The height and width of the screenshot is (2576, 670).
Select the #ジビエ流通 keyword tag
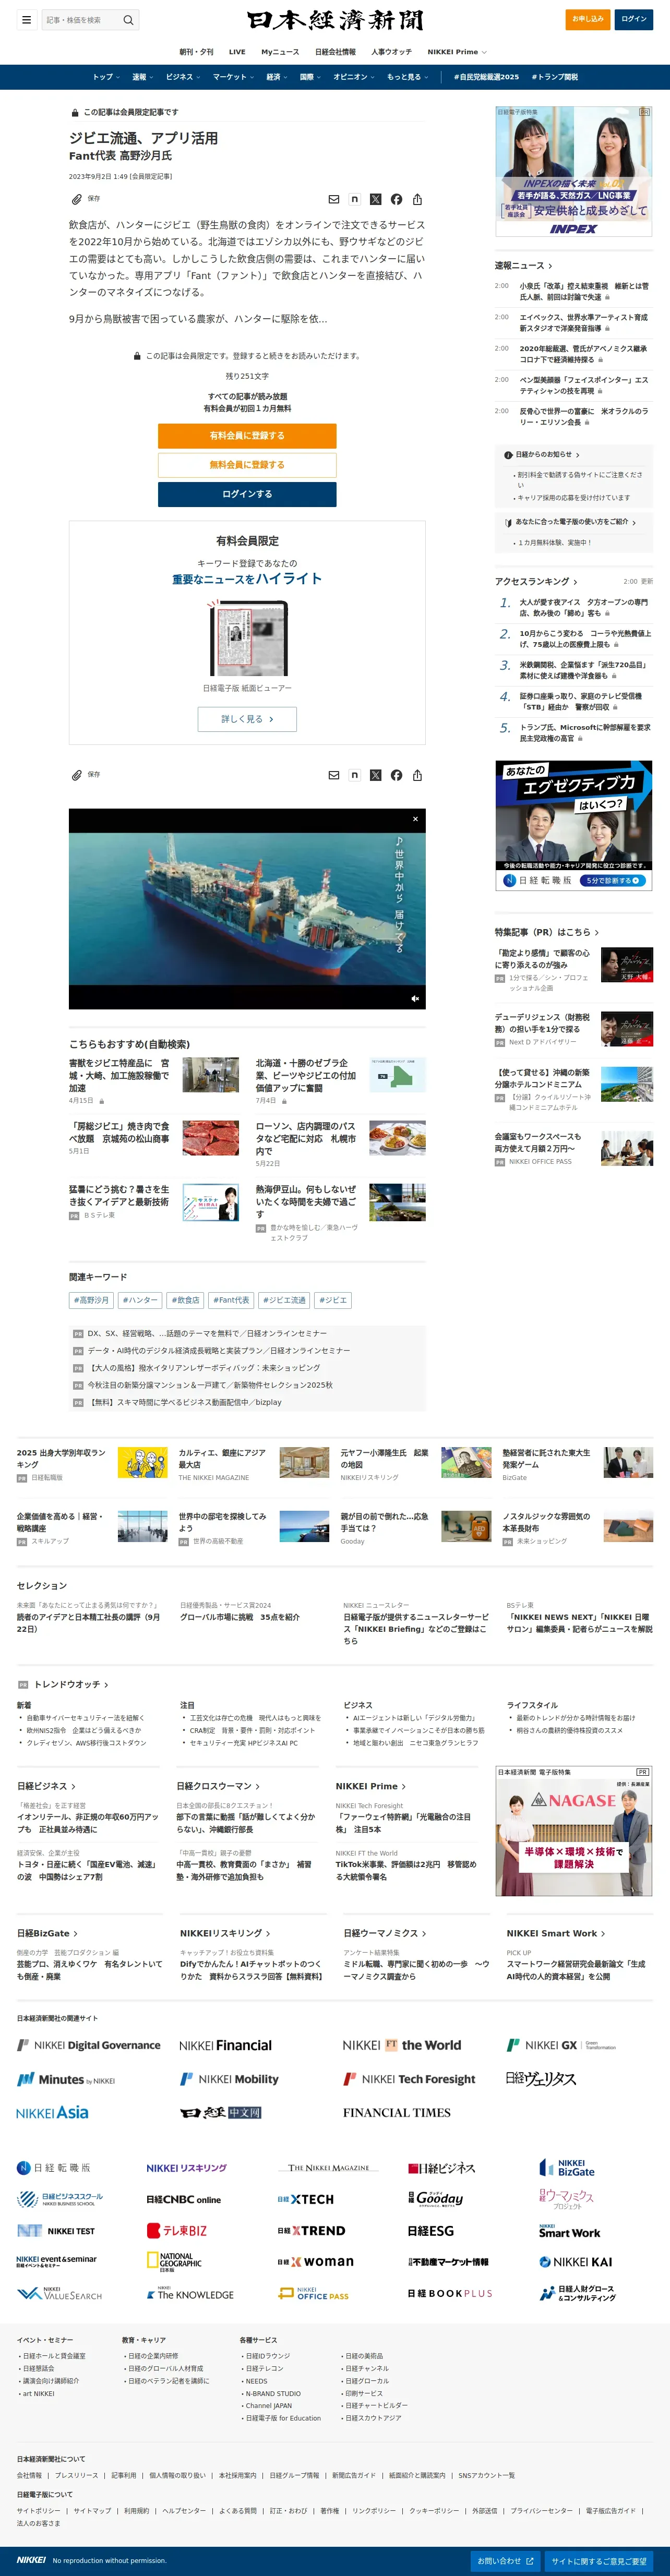(284, 1300)
